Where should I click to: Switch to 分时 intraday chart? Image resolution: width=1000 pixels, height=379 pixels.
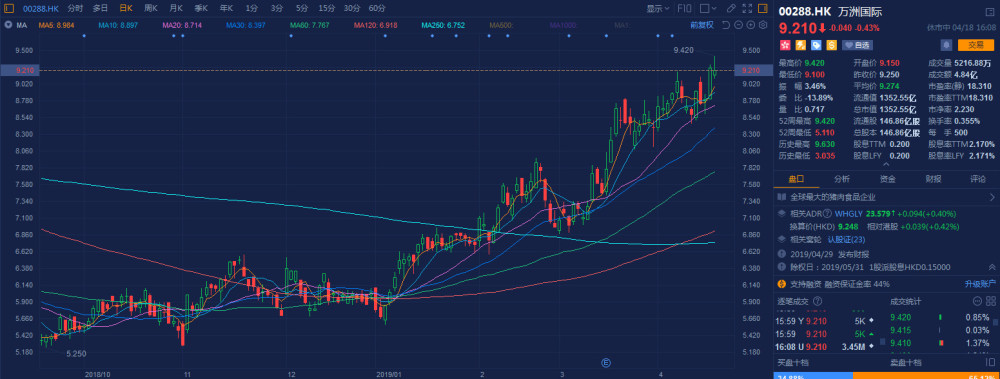(75, 8)
